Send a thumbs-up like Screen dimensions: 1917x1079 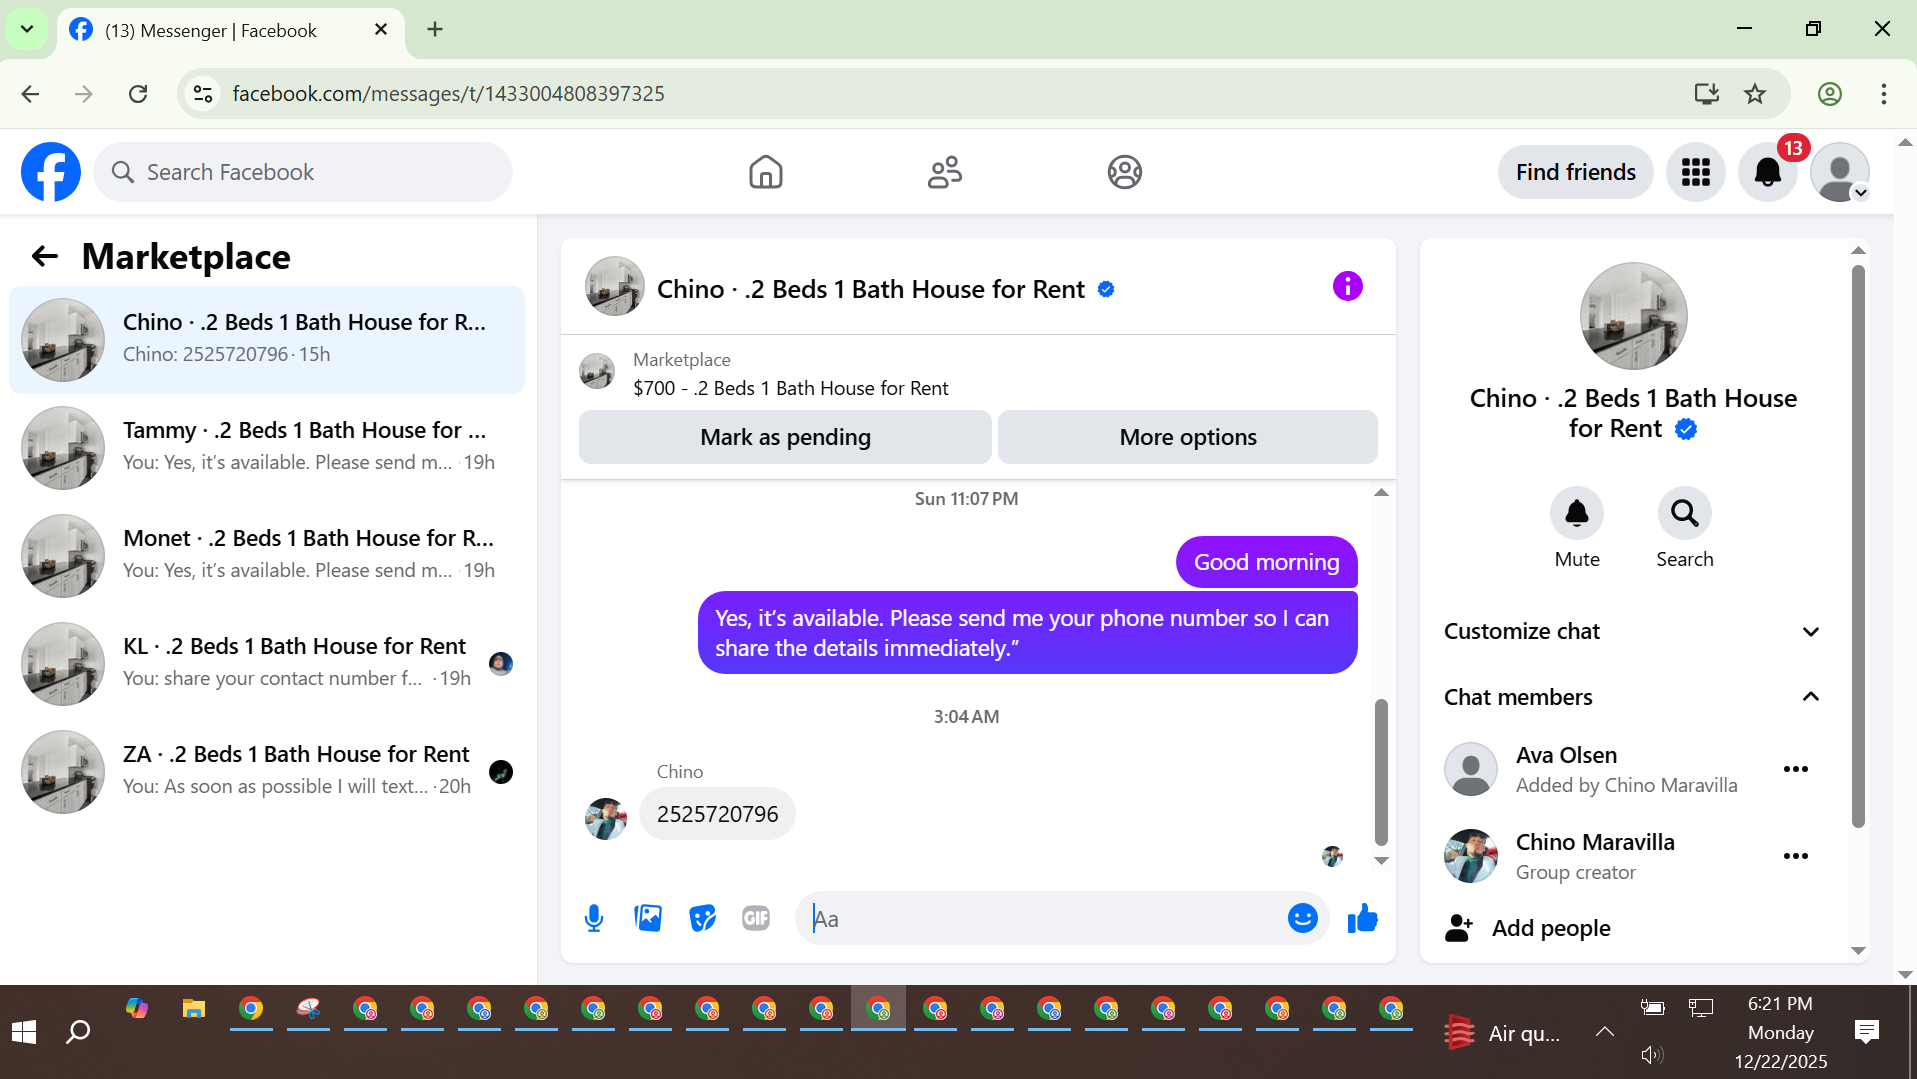(x=1363, y=918)
